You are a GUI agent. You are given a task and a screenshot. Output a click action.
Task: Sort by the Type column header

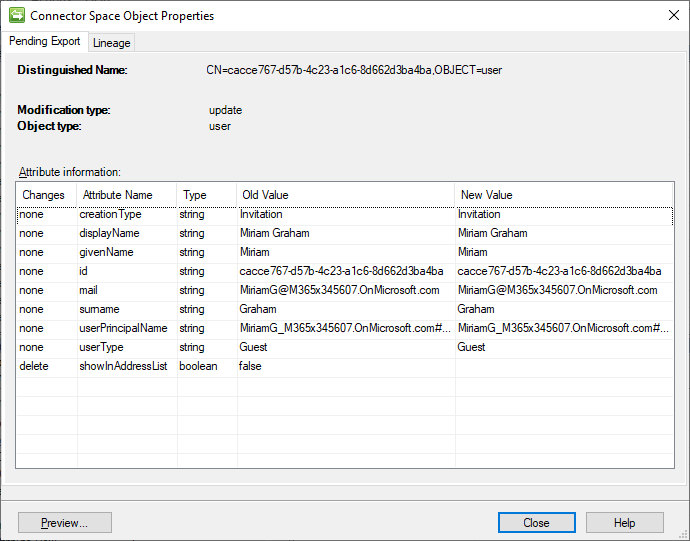pos(207,195)
